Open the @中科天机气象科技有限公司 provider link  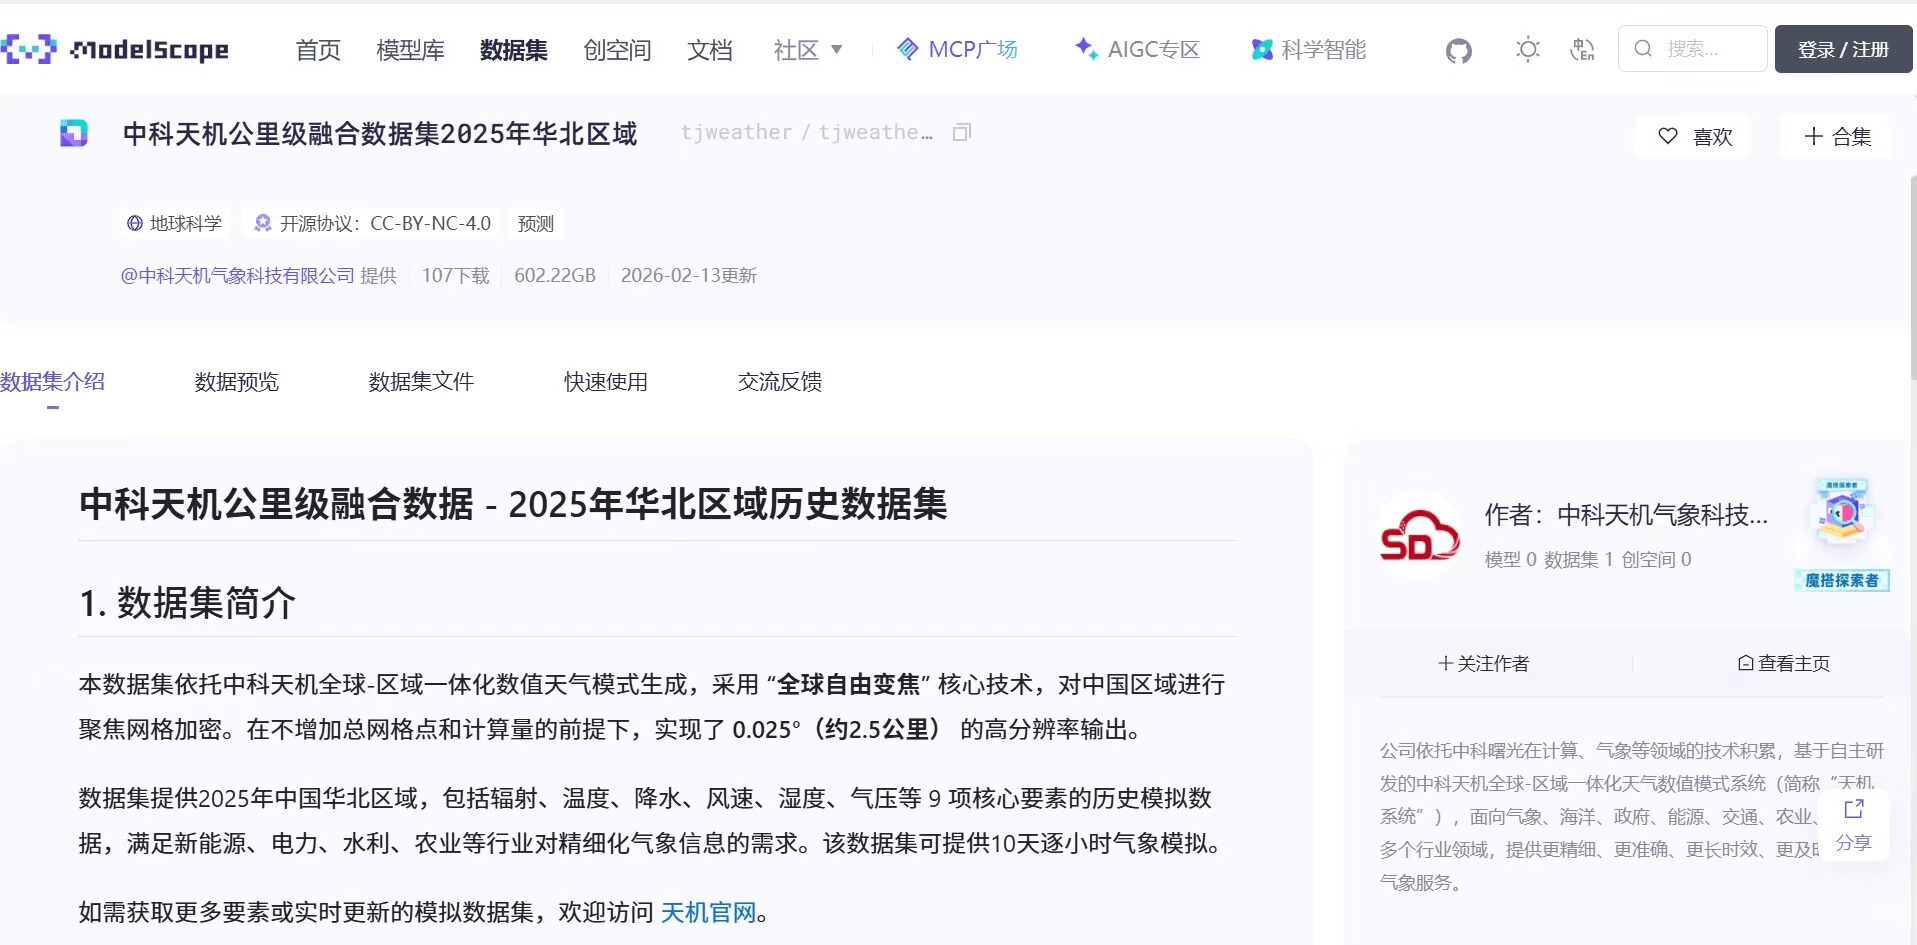coord(238,275)
